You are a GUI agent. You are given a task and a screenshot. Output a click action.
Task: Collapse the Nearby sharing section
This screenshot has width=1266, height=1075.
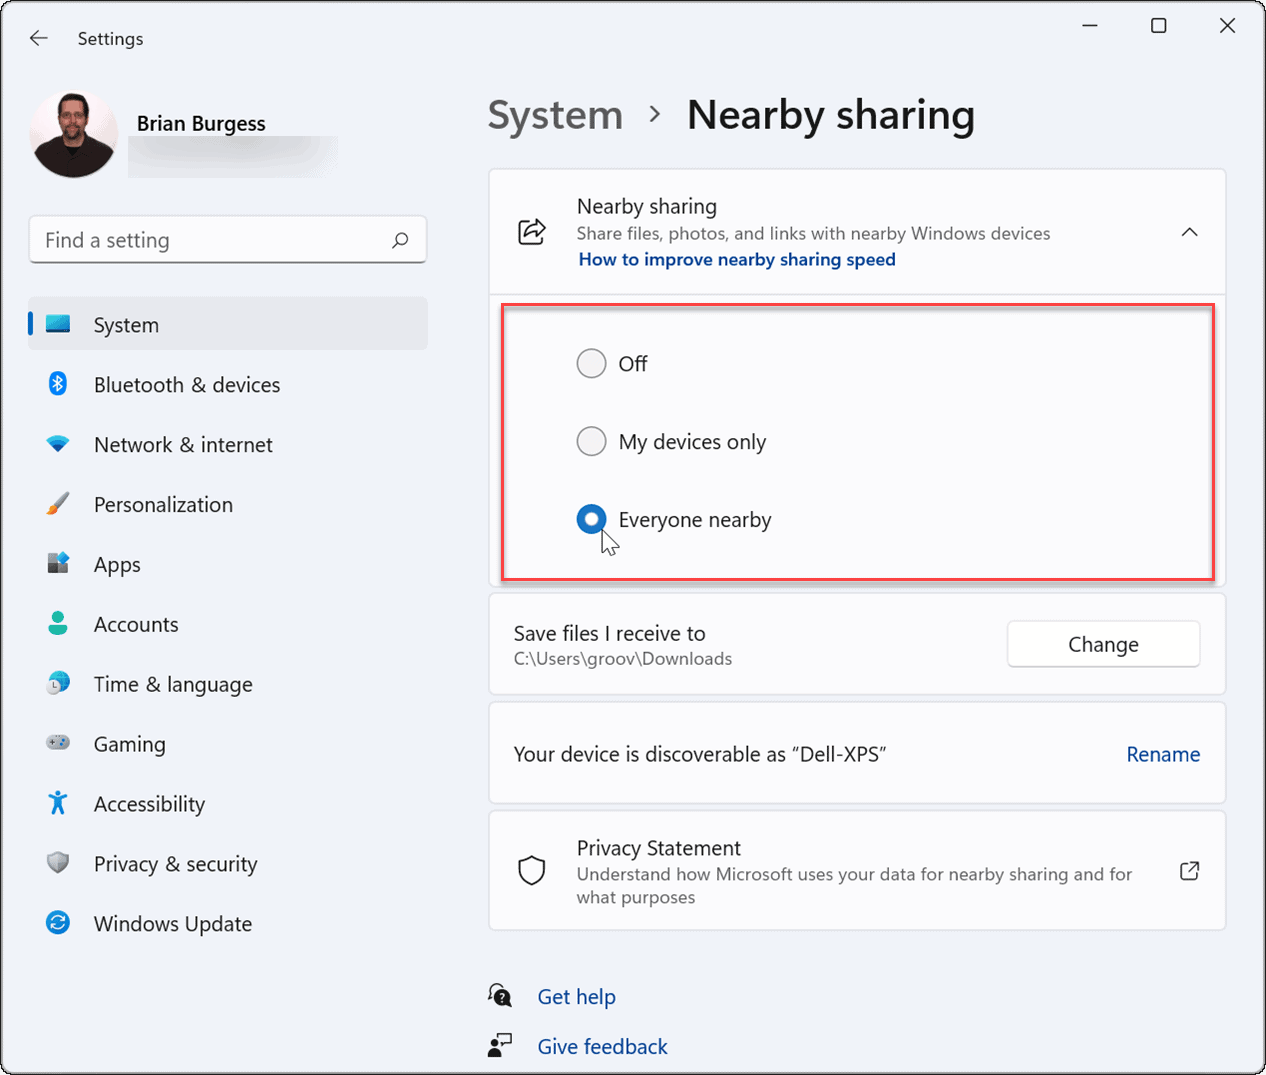point(1189,231)
